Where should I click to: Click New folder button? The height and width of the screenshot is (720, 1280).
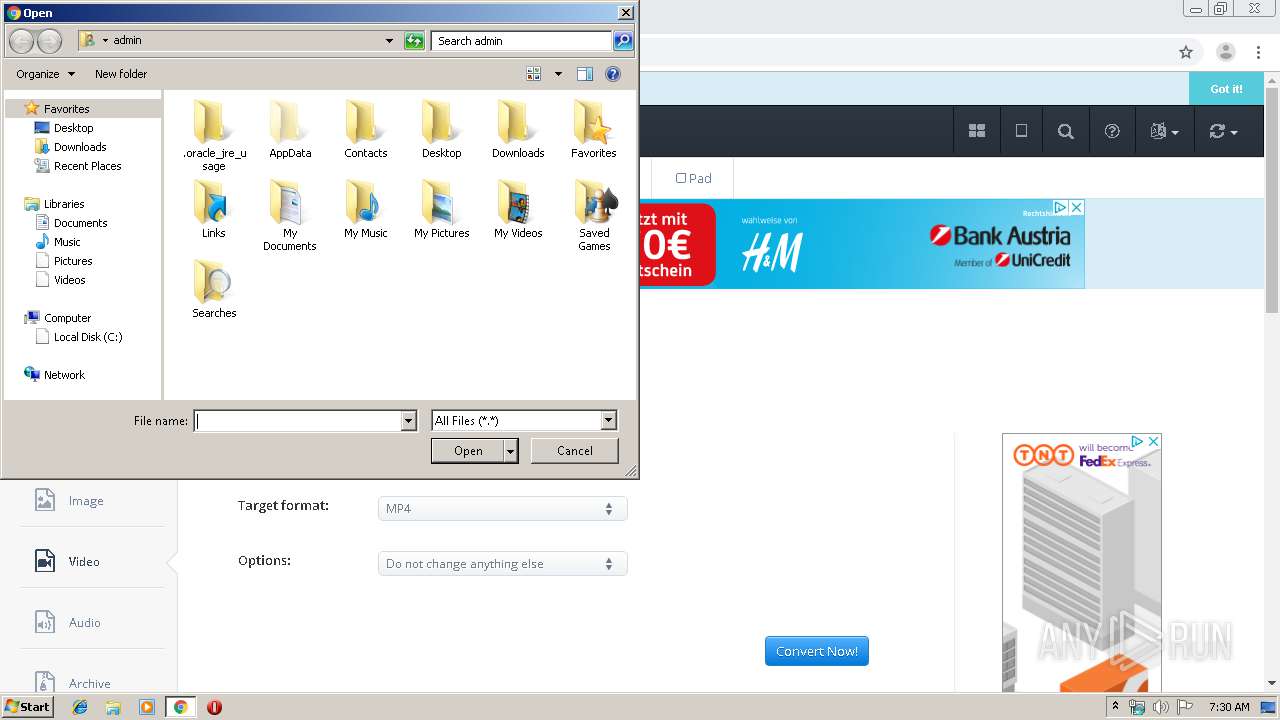coord(121,74)
